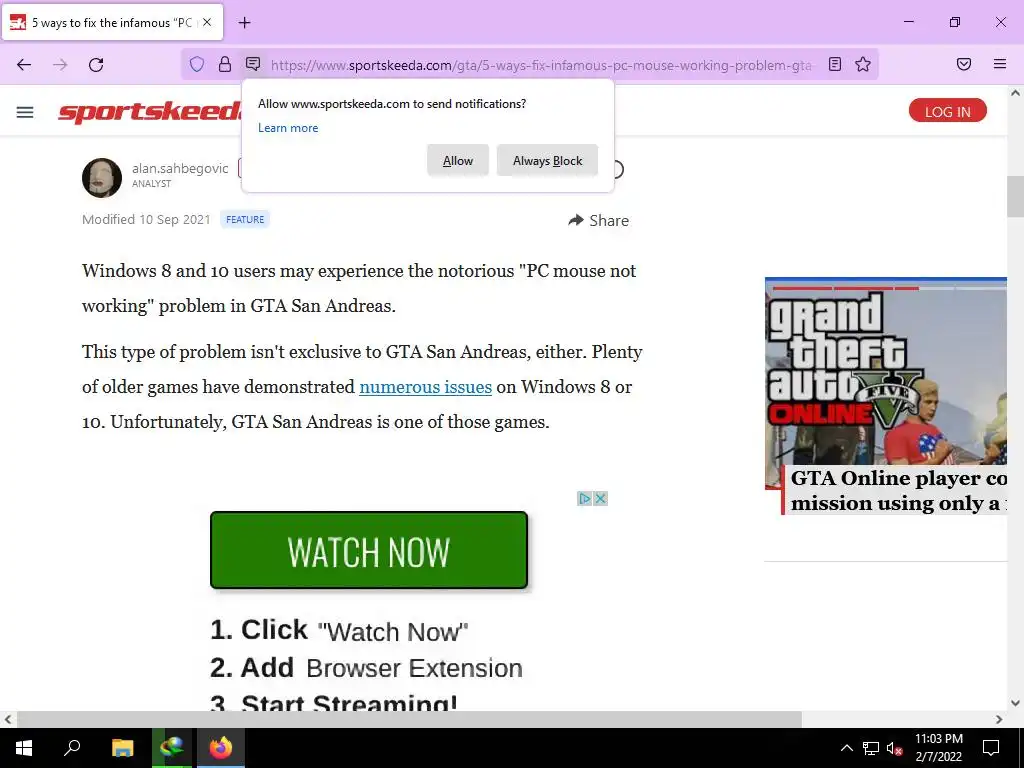Open a new browser tab
The height and width of the screenshot is (768, 1024).
click(244, 23)
